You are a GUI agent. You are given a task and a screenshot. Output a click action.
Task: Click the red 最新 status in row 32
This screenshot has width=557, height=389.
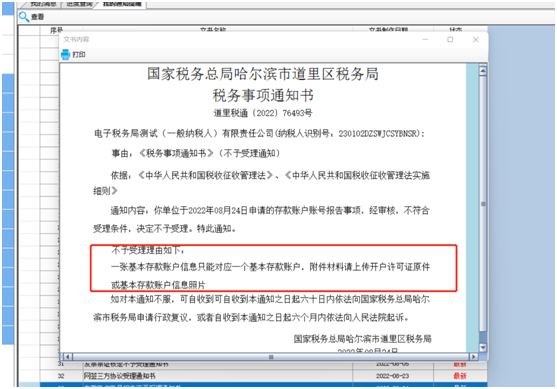pos(460,376)
